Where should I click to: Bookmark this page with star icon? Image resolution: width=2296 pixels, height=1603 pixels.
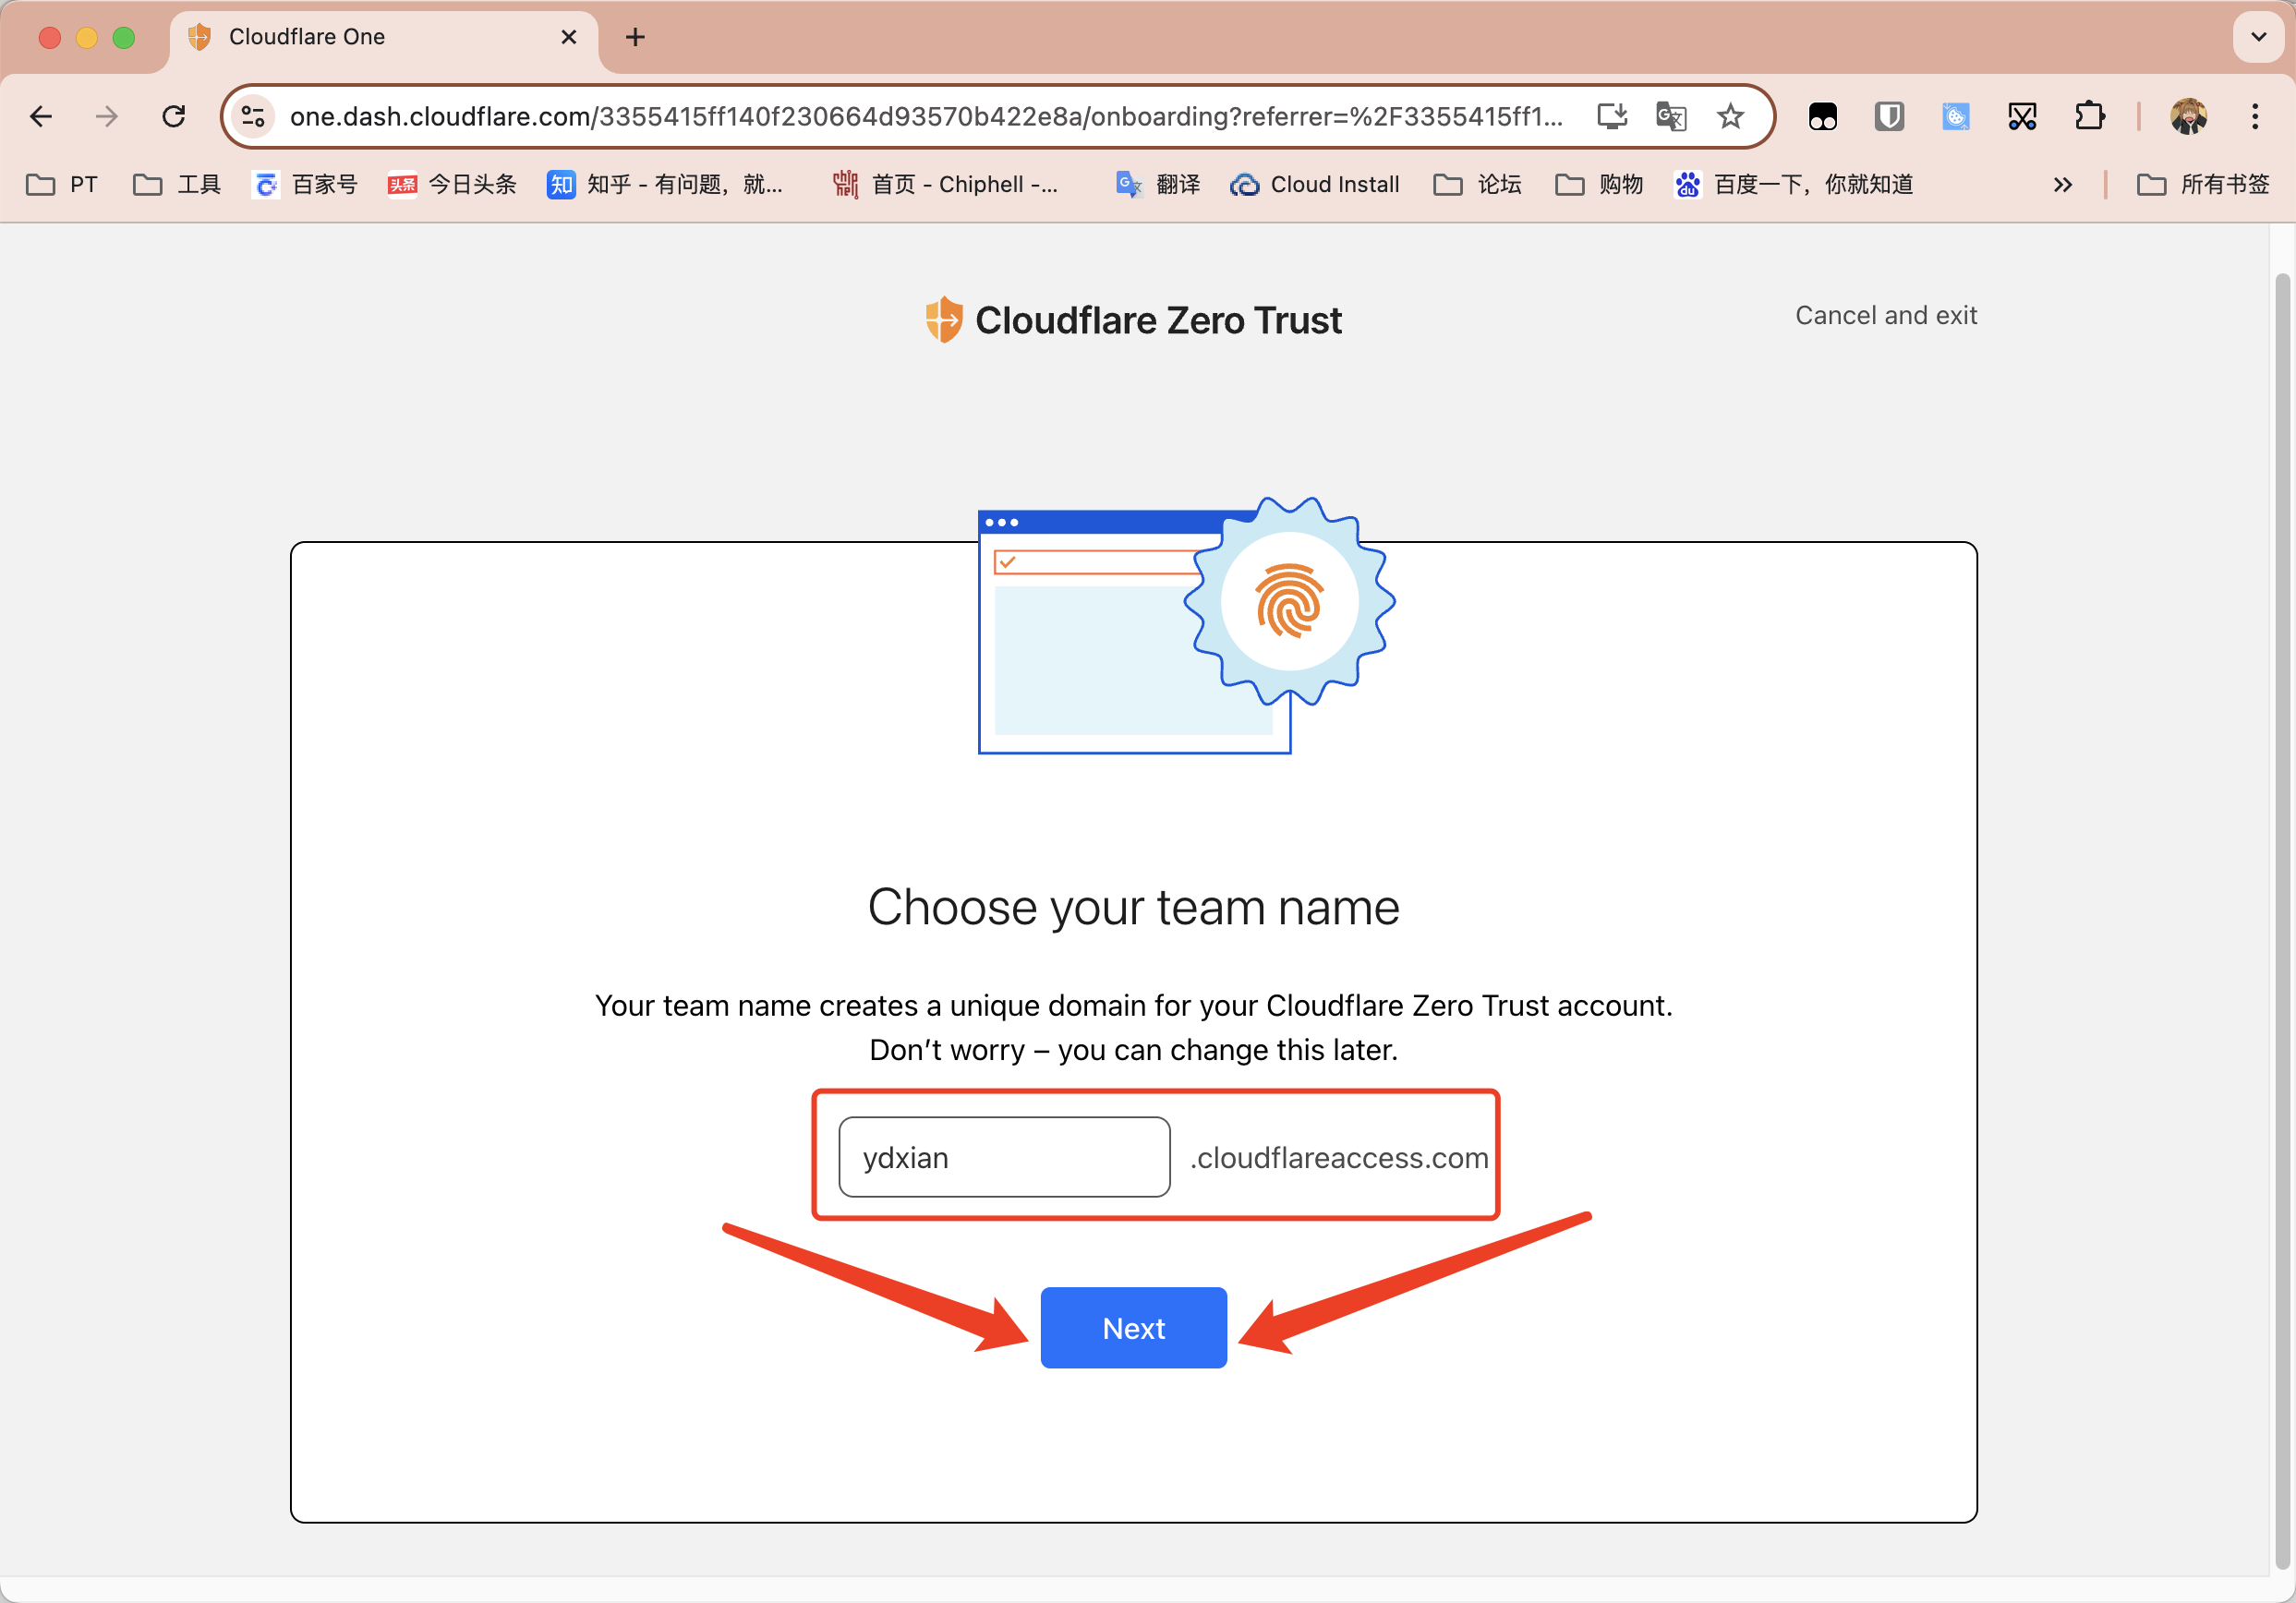click(x=1730, y=117)
